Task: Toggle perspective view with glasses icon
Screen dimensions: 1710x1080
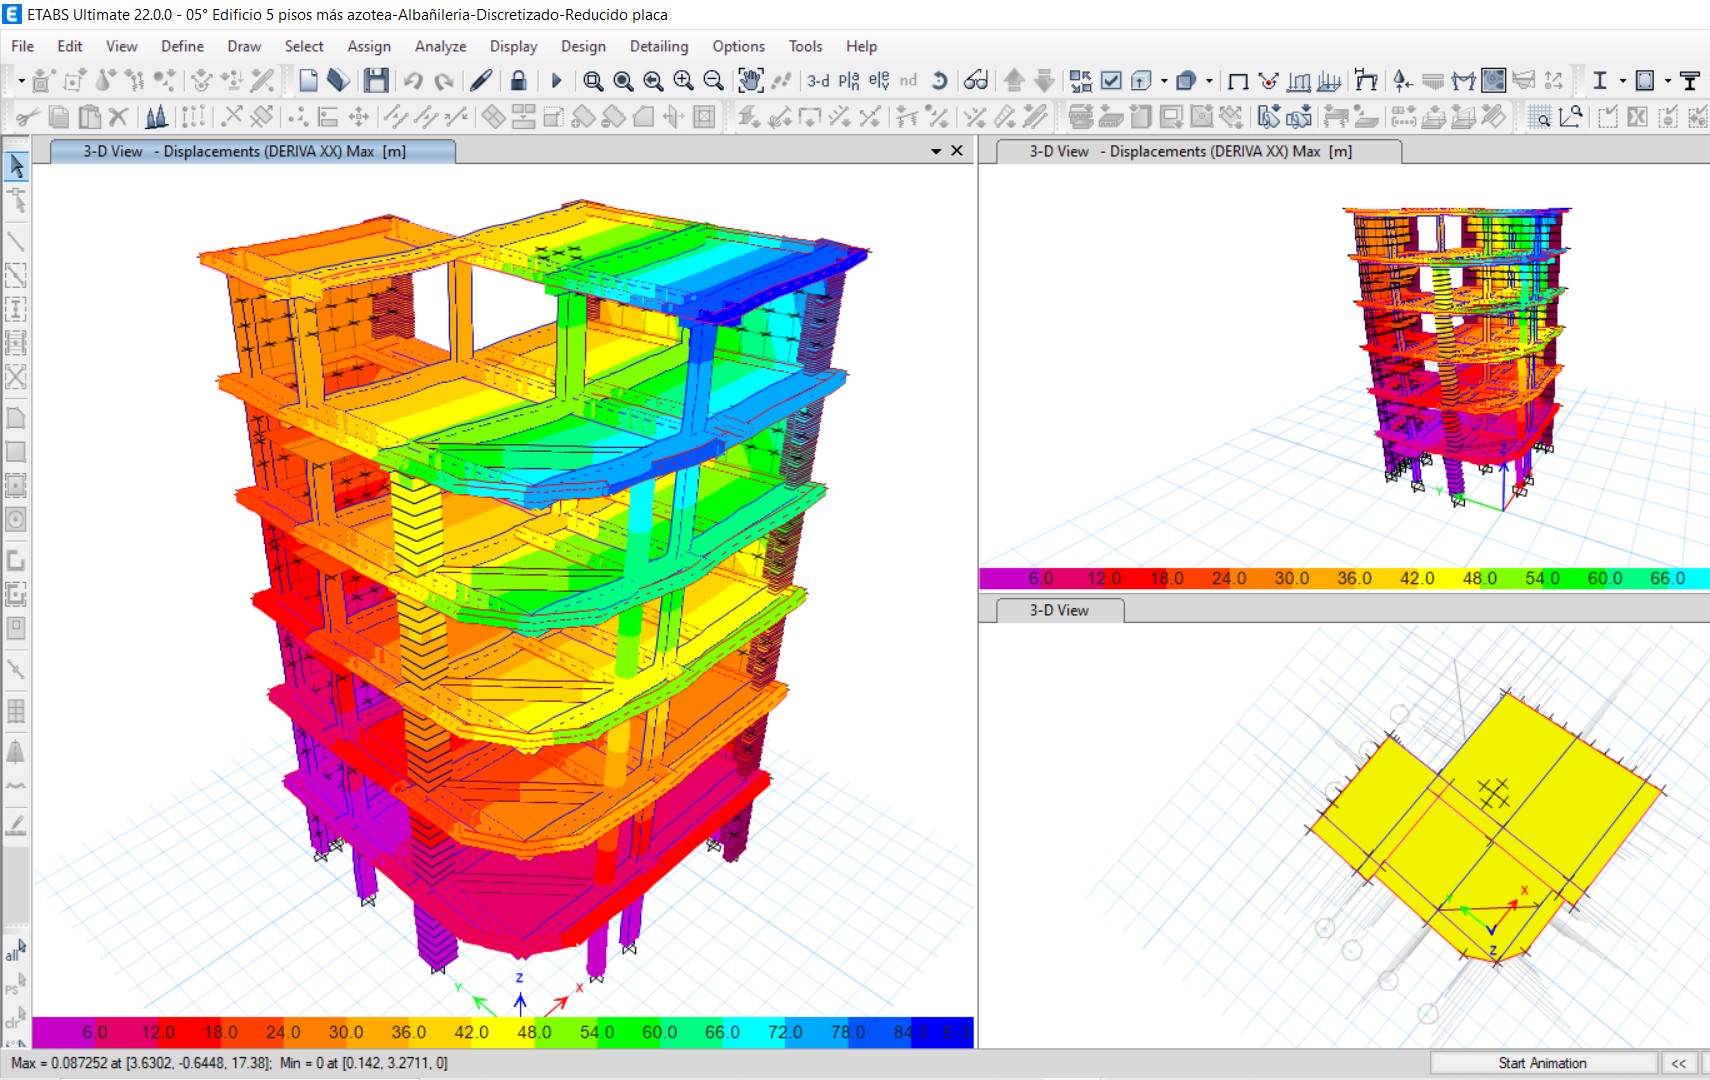Action: click(x=976, y=81)
